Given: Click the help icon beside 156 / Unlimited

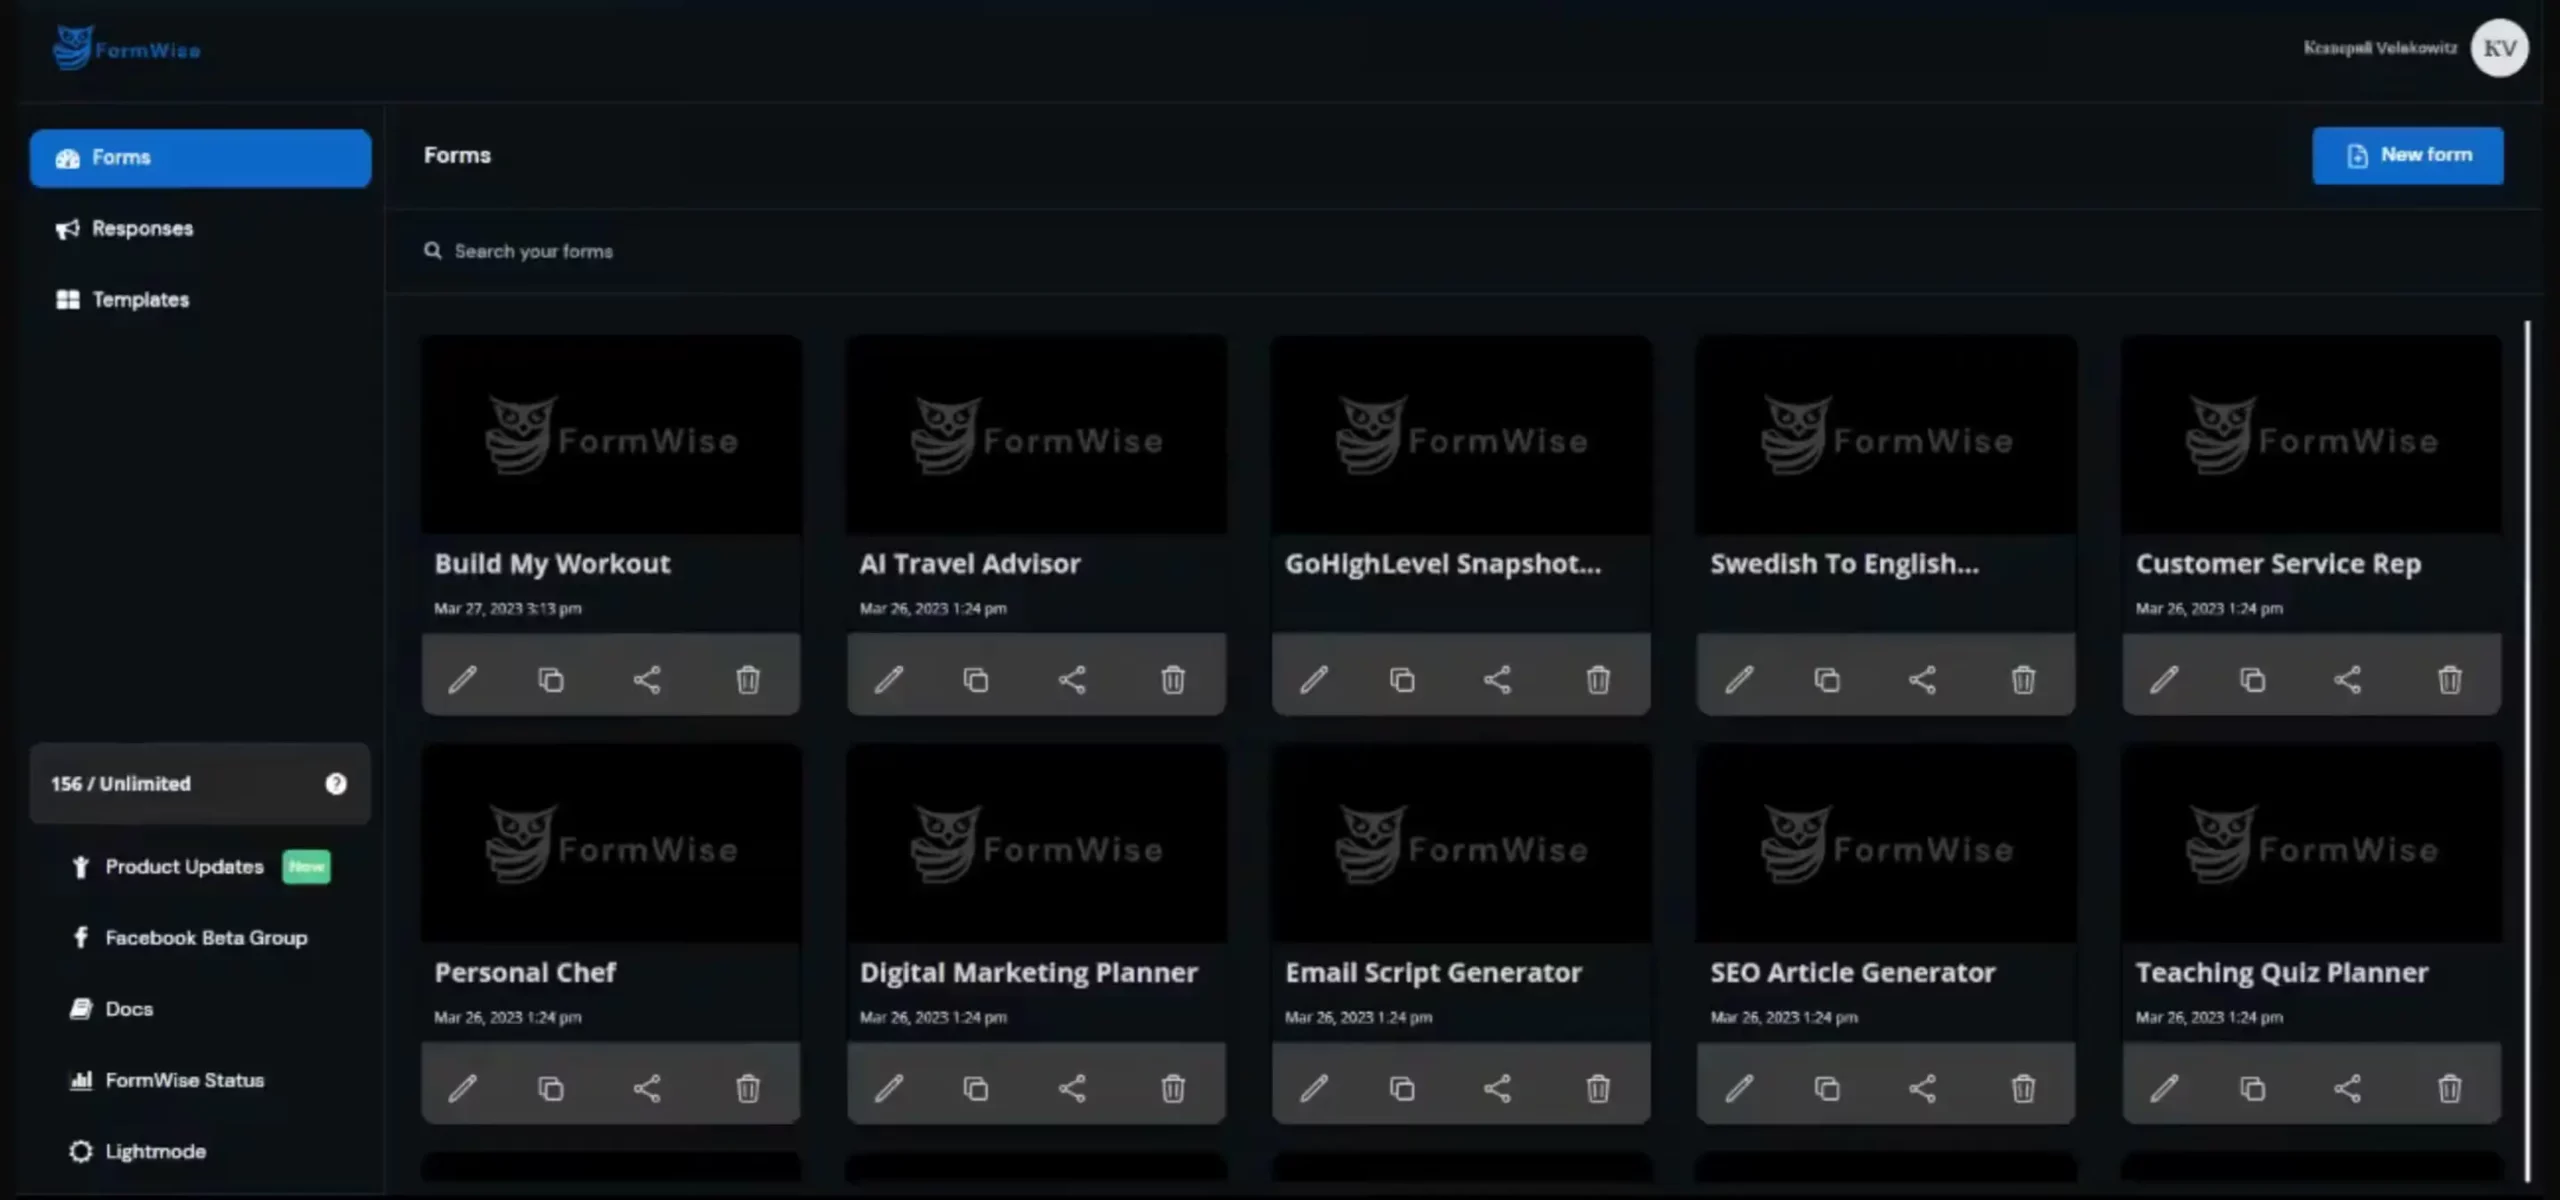Looking at the screenshot, I should pyautogui.click(x=336, y=784).
